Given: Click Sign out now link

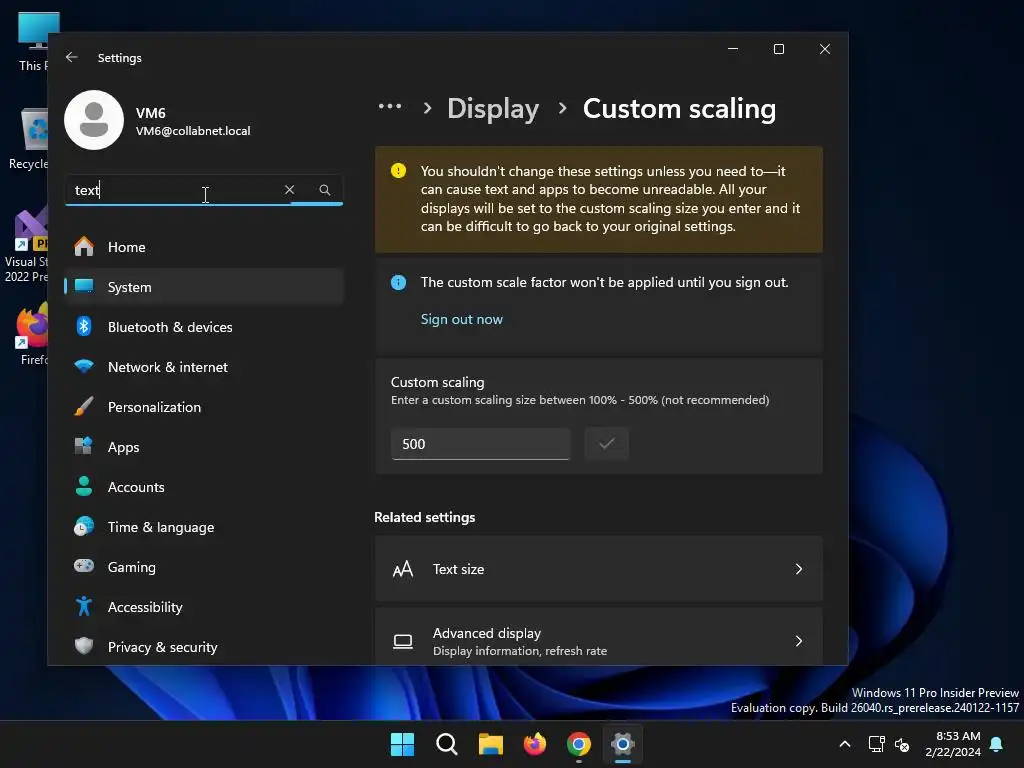Looking at the screenshot, I should click(x=462, y=319).
